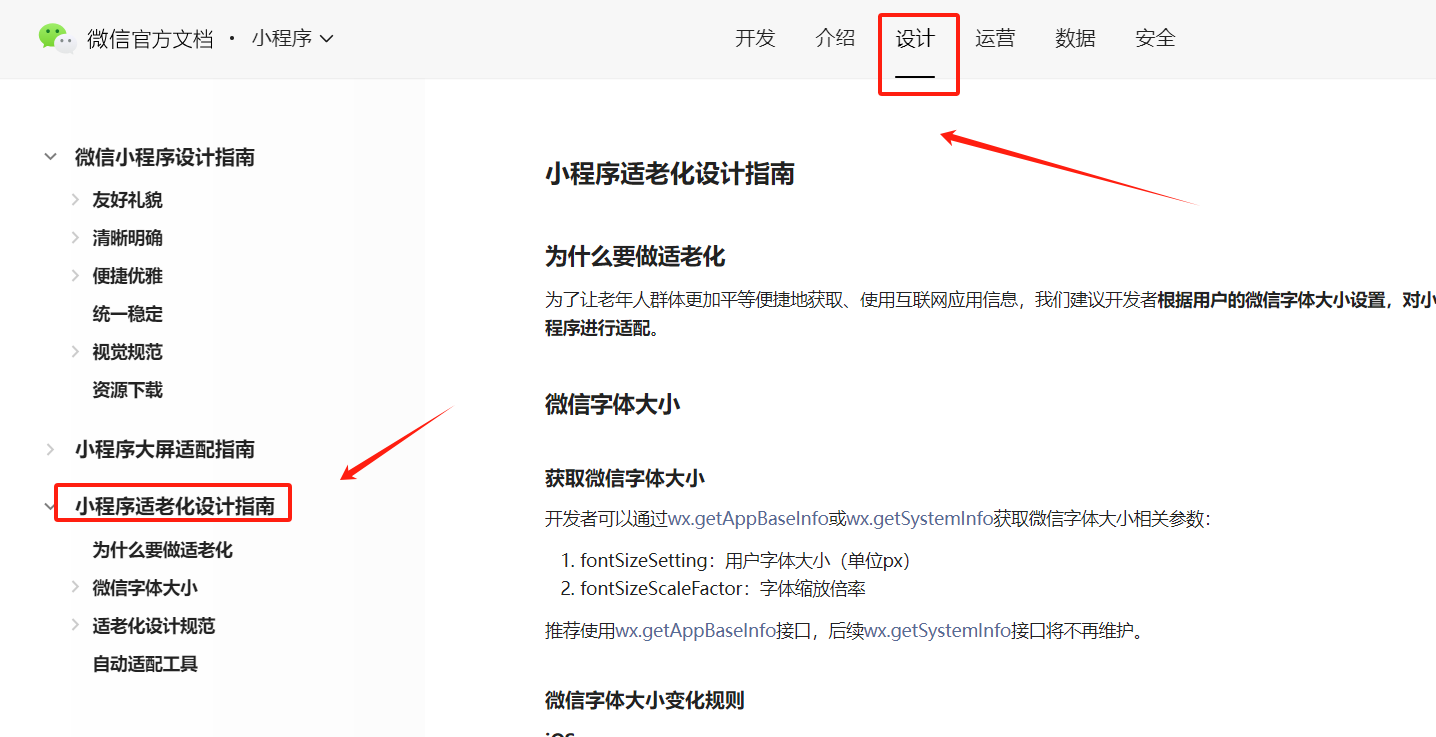This screenshot has height=737, width=1436.
Task: Open 微信字体大小 sidebar entry
Action: pyautogui.click(x=145, y=588)
